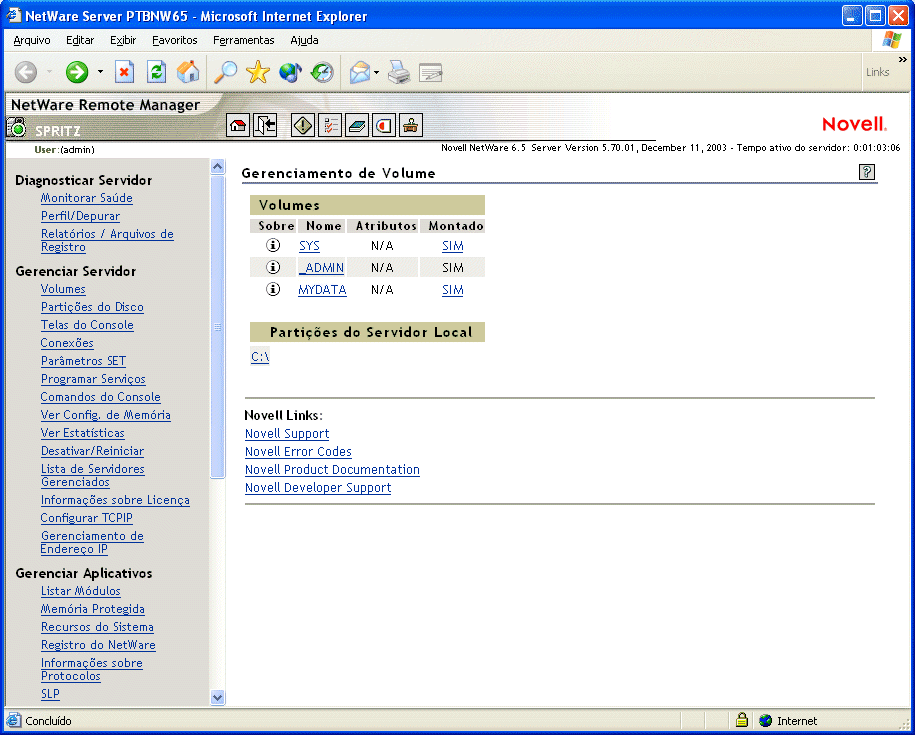Open the Volumes sidebar link

click(x=63, y=289)
